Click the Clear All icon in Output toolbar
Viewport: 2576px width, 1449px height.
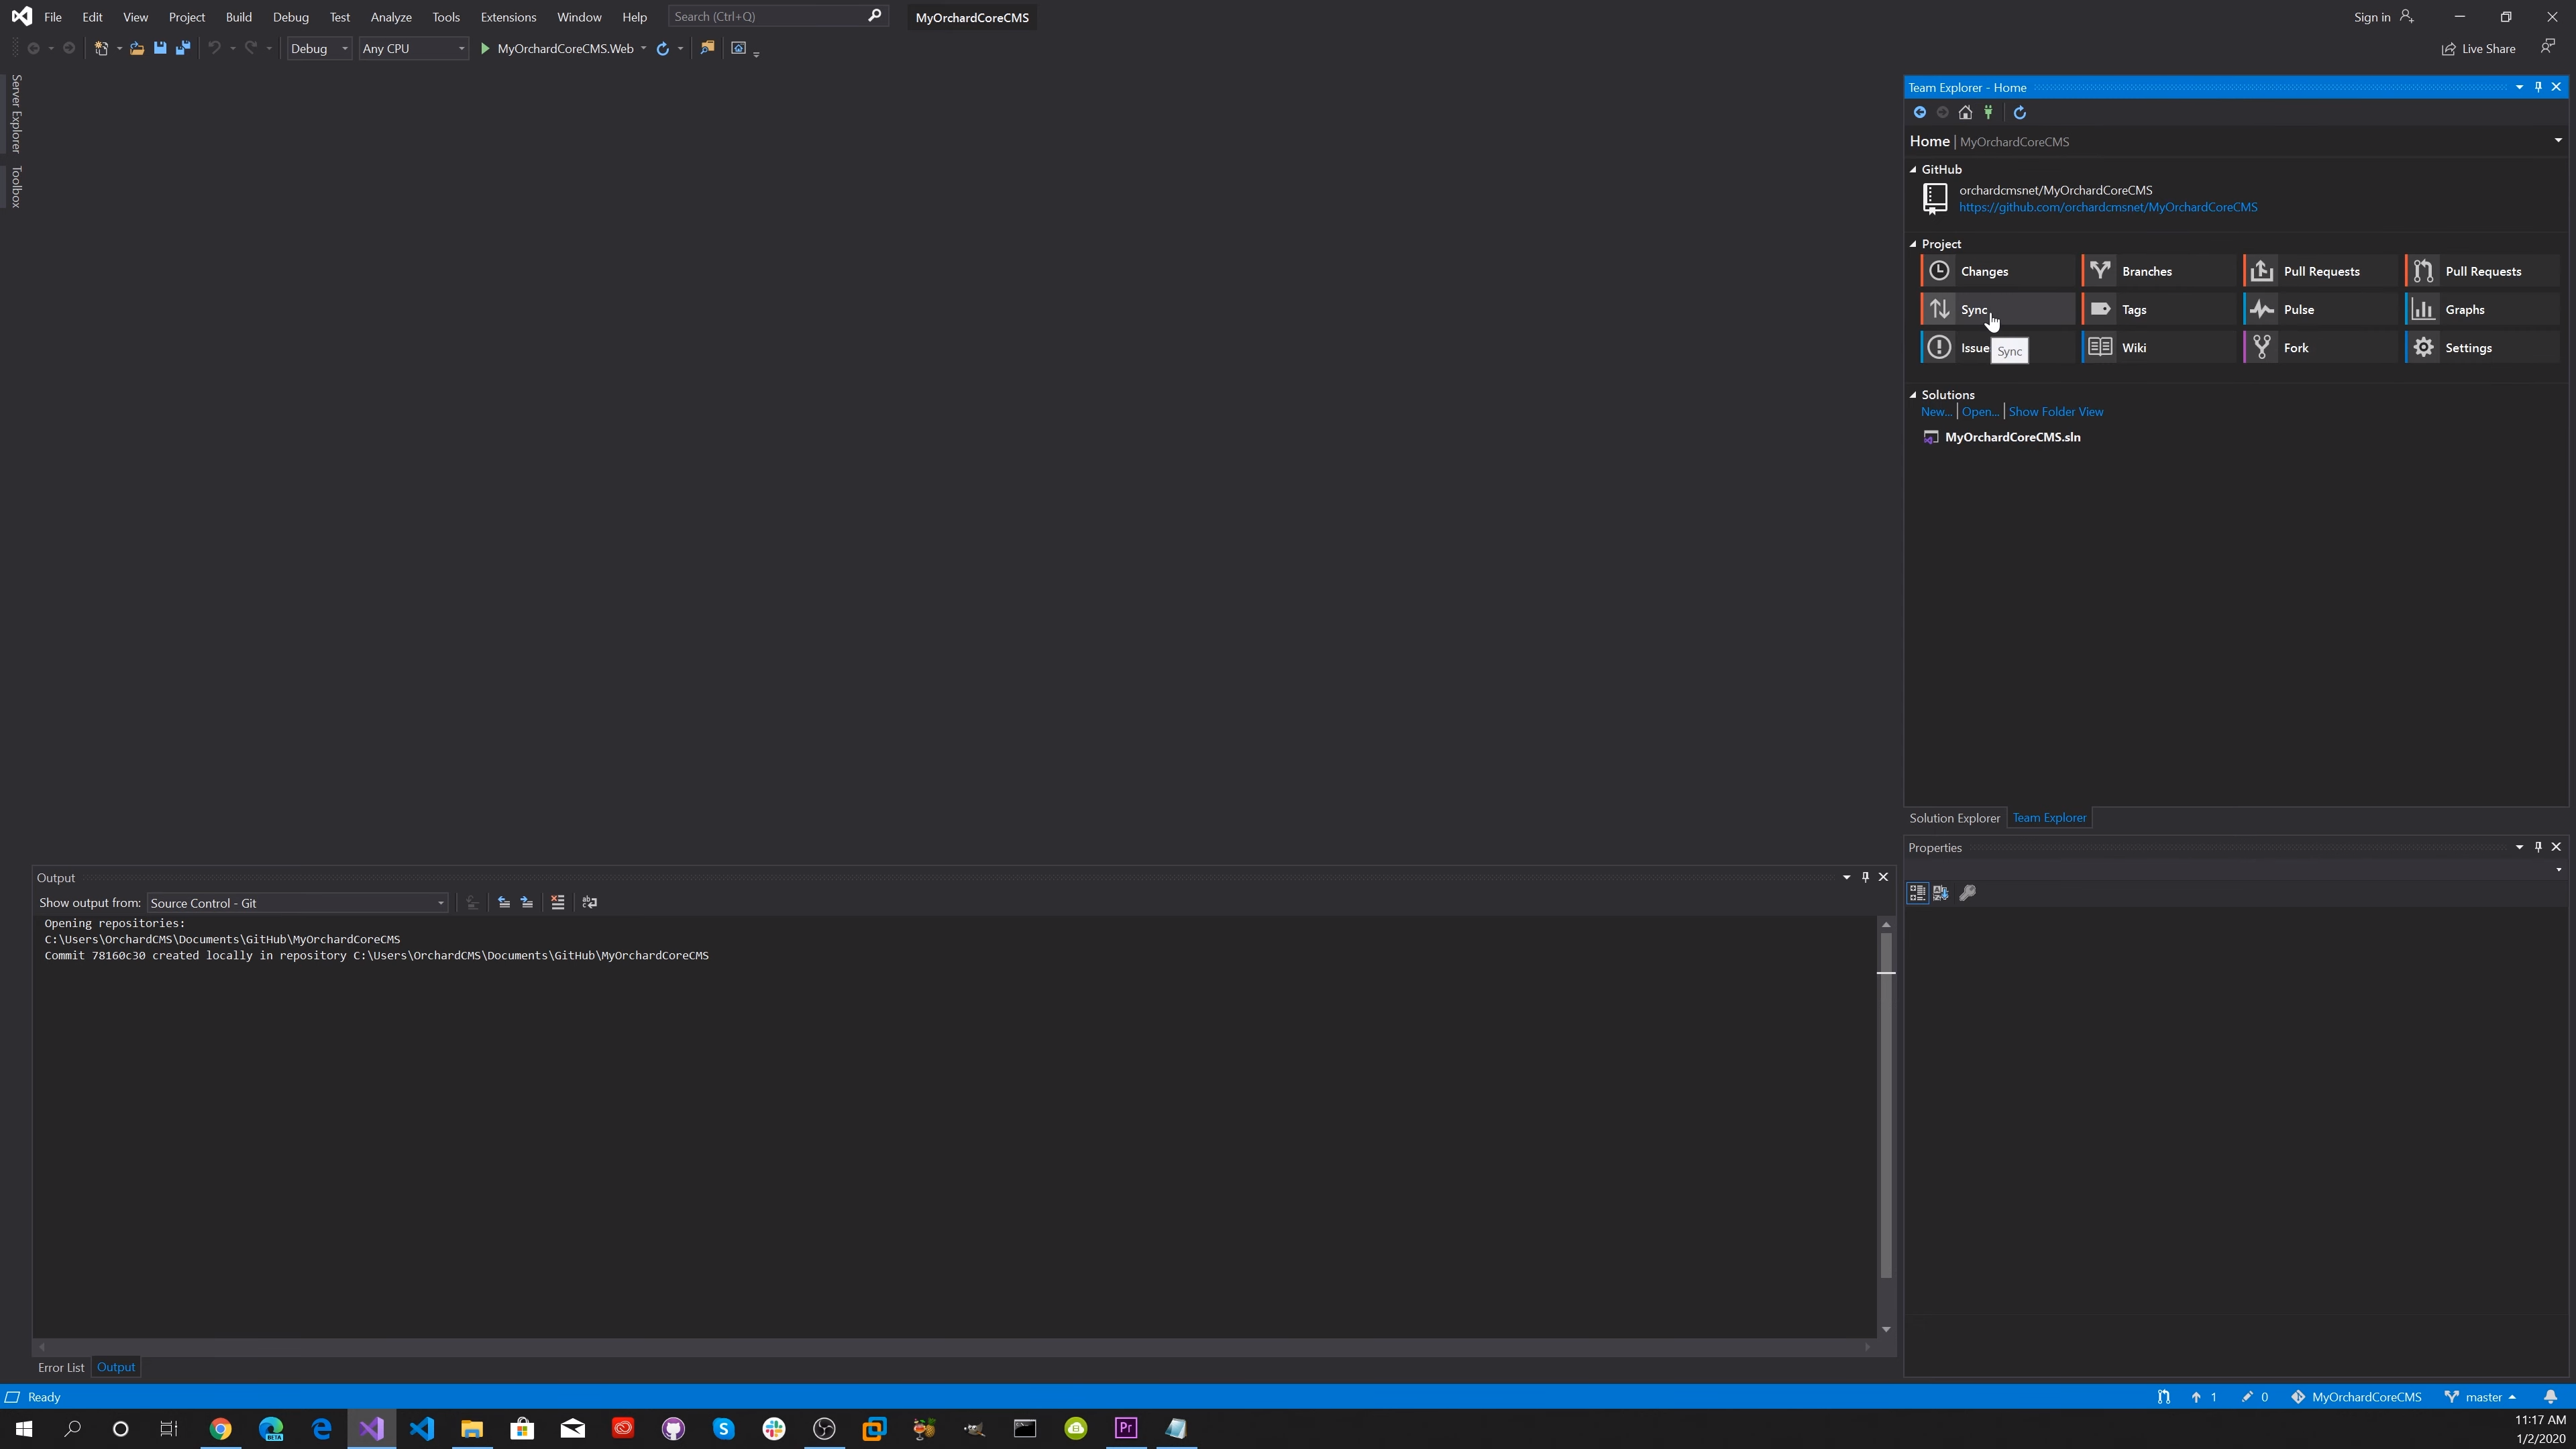pos(558,902)
